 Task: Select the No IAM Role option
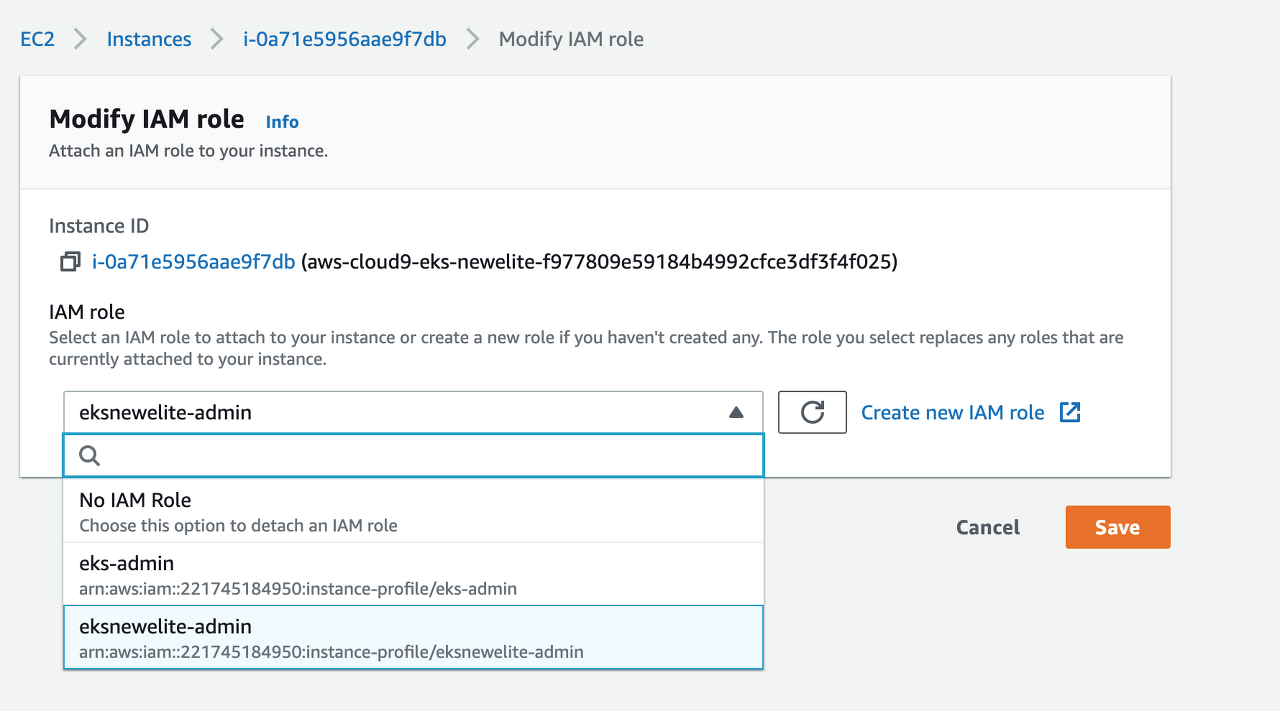click(x=413, y=511)
